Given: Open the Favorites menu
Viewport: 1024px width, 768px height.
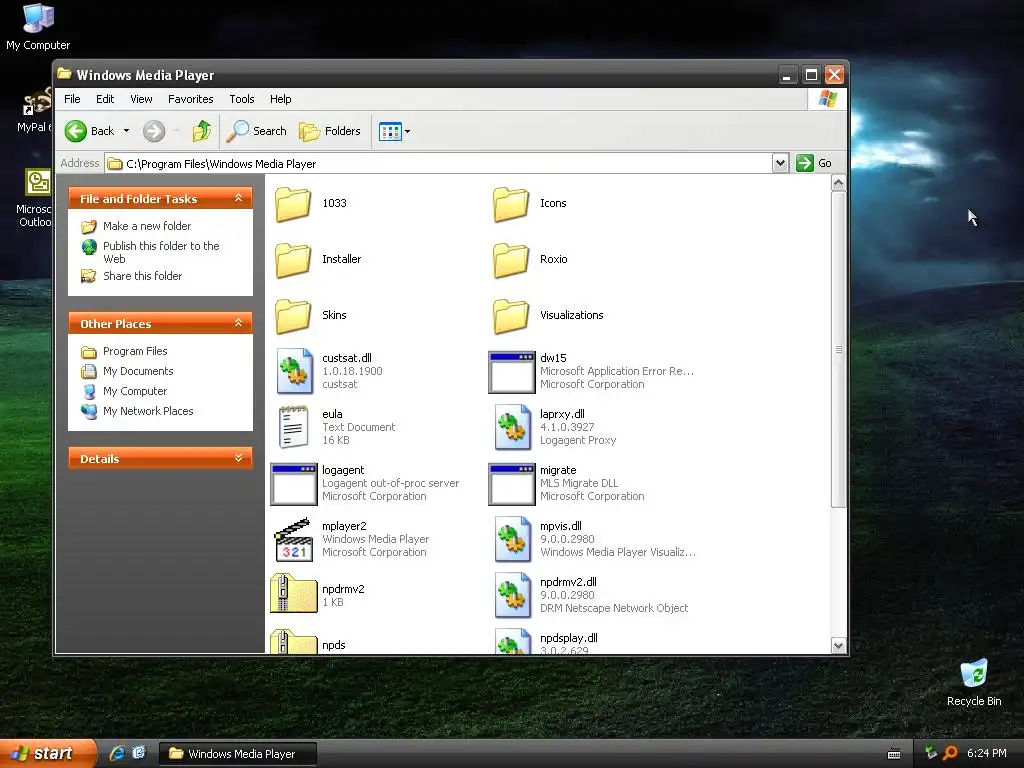Looking at the screenshot, I should (191, 99).
